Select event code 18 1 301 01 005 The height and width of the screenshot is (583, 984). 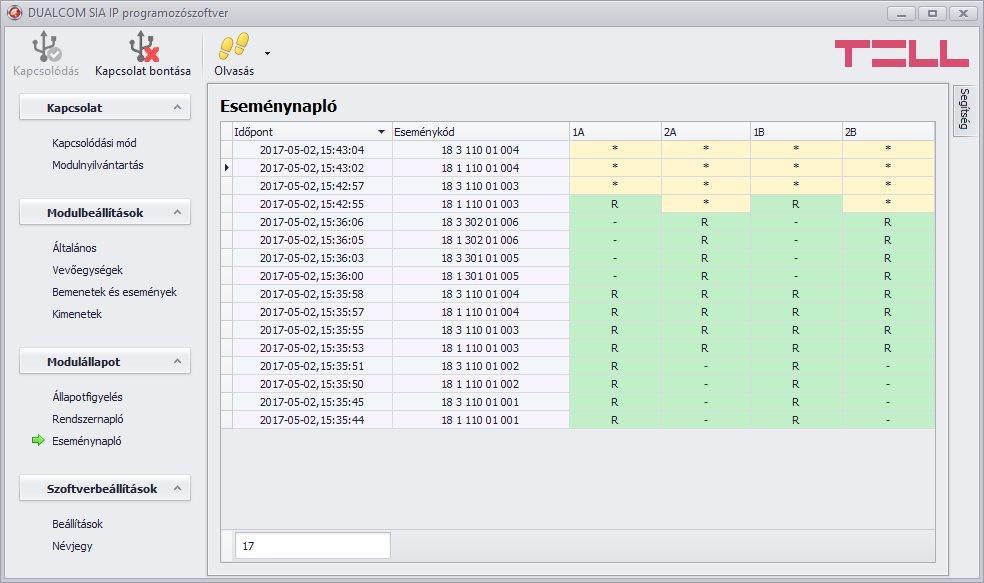click(480, 276)
